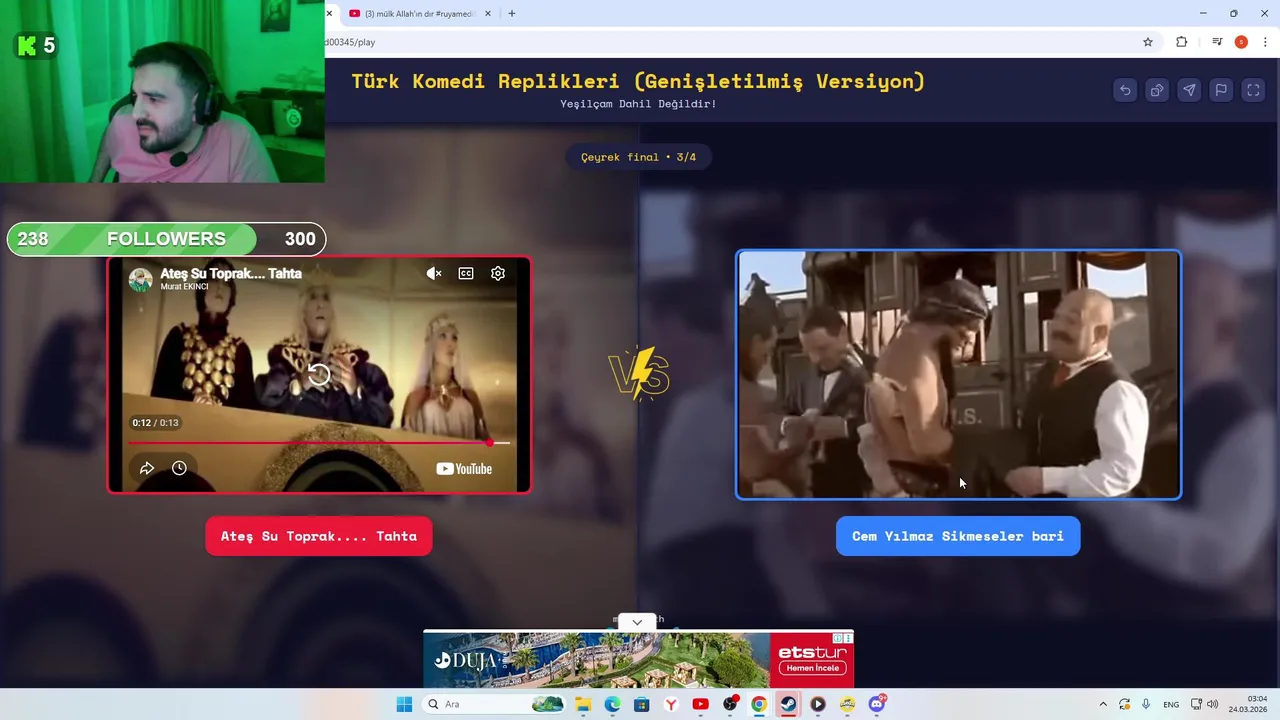Open Murat EKİNCİ channel avatar in player
Viewport: 1280px width, 720px height.
coord(141,280)
